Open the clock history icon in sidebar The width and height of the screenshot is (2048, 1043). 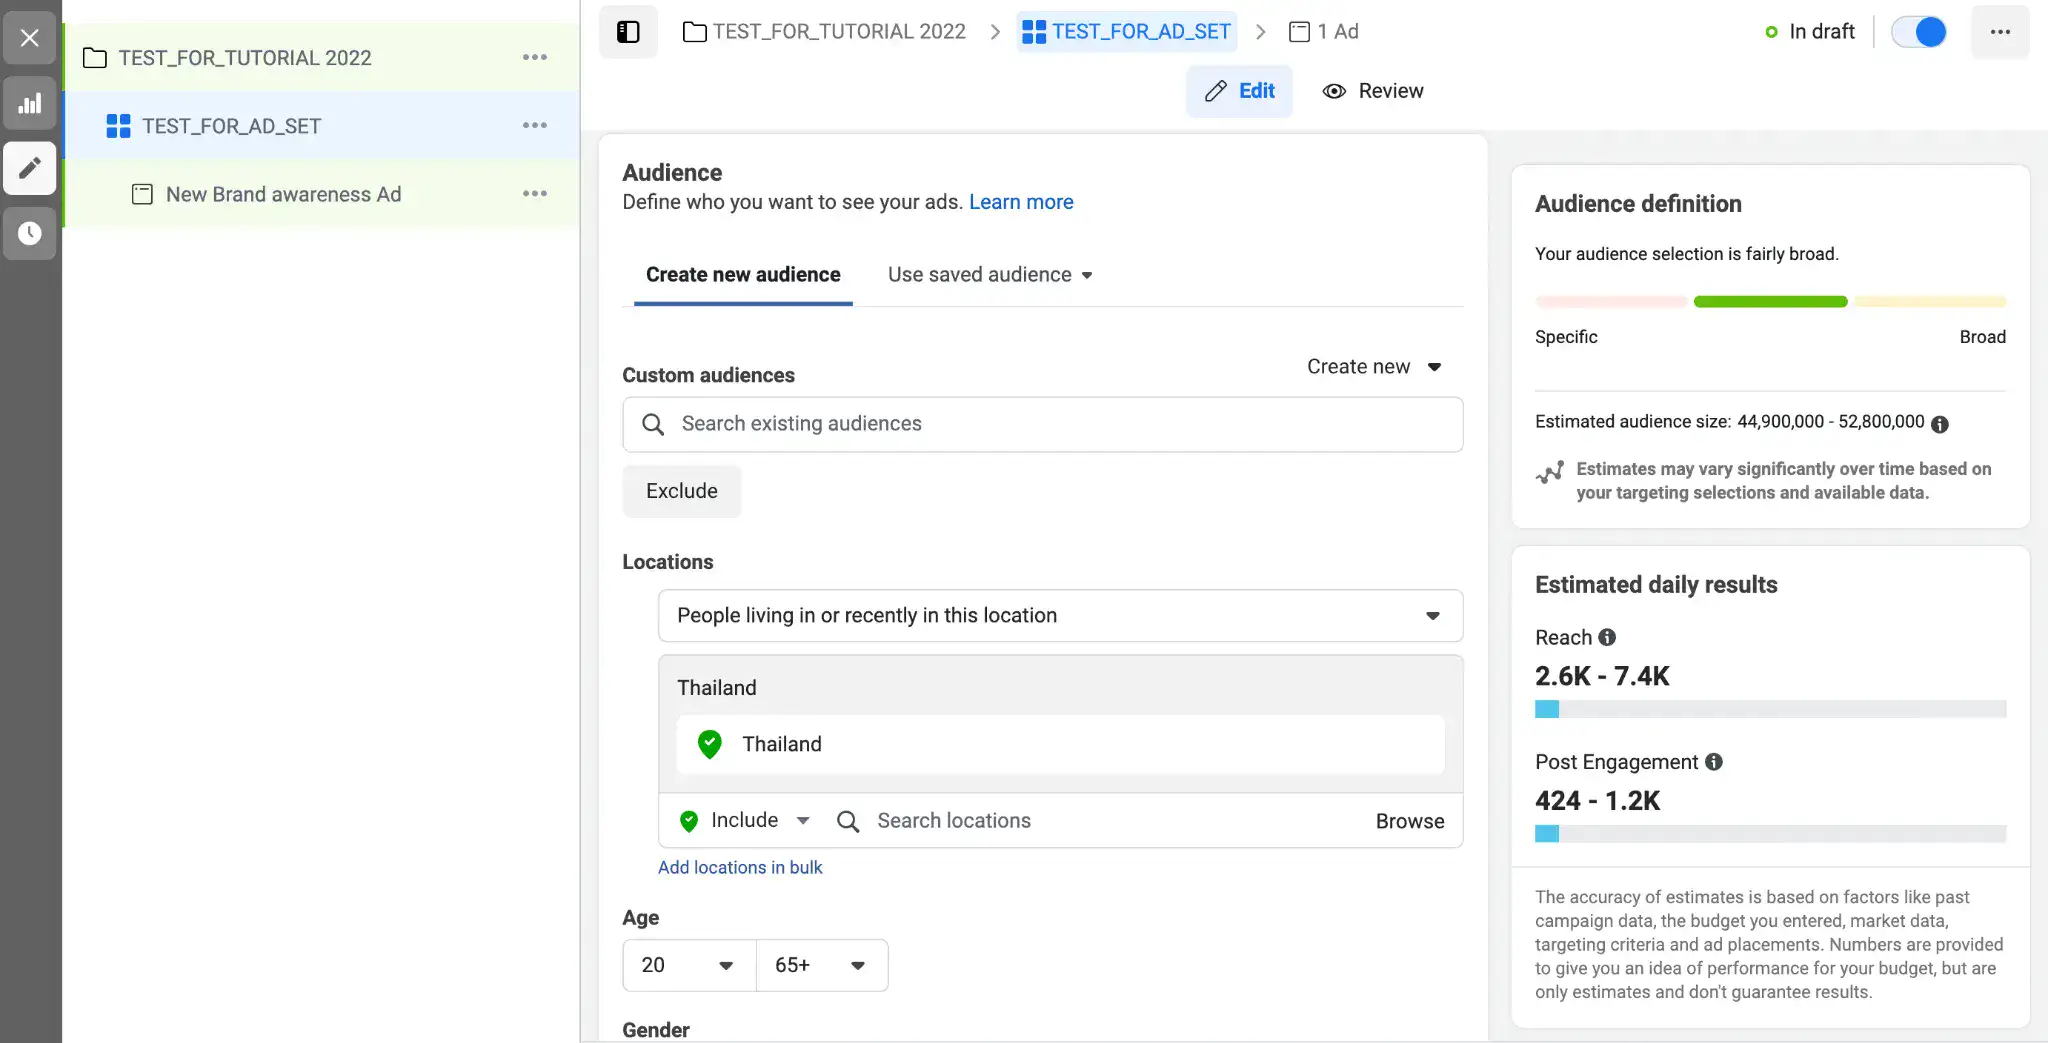click(x=30, y=233)
